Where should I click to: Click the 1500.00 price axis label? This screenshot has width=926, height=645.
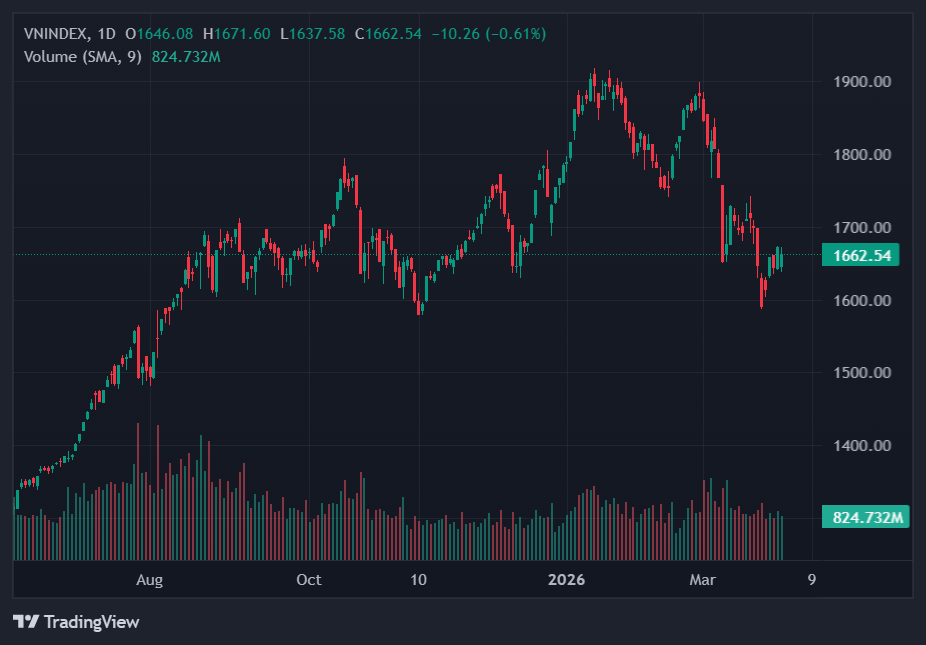click(861, 373)
